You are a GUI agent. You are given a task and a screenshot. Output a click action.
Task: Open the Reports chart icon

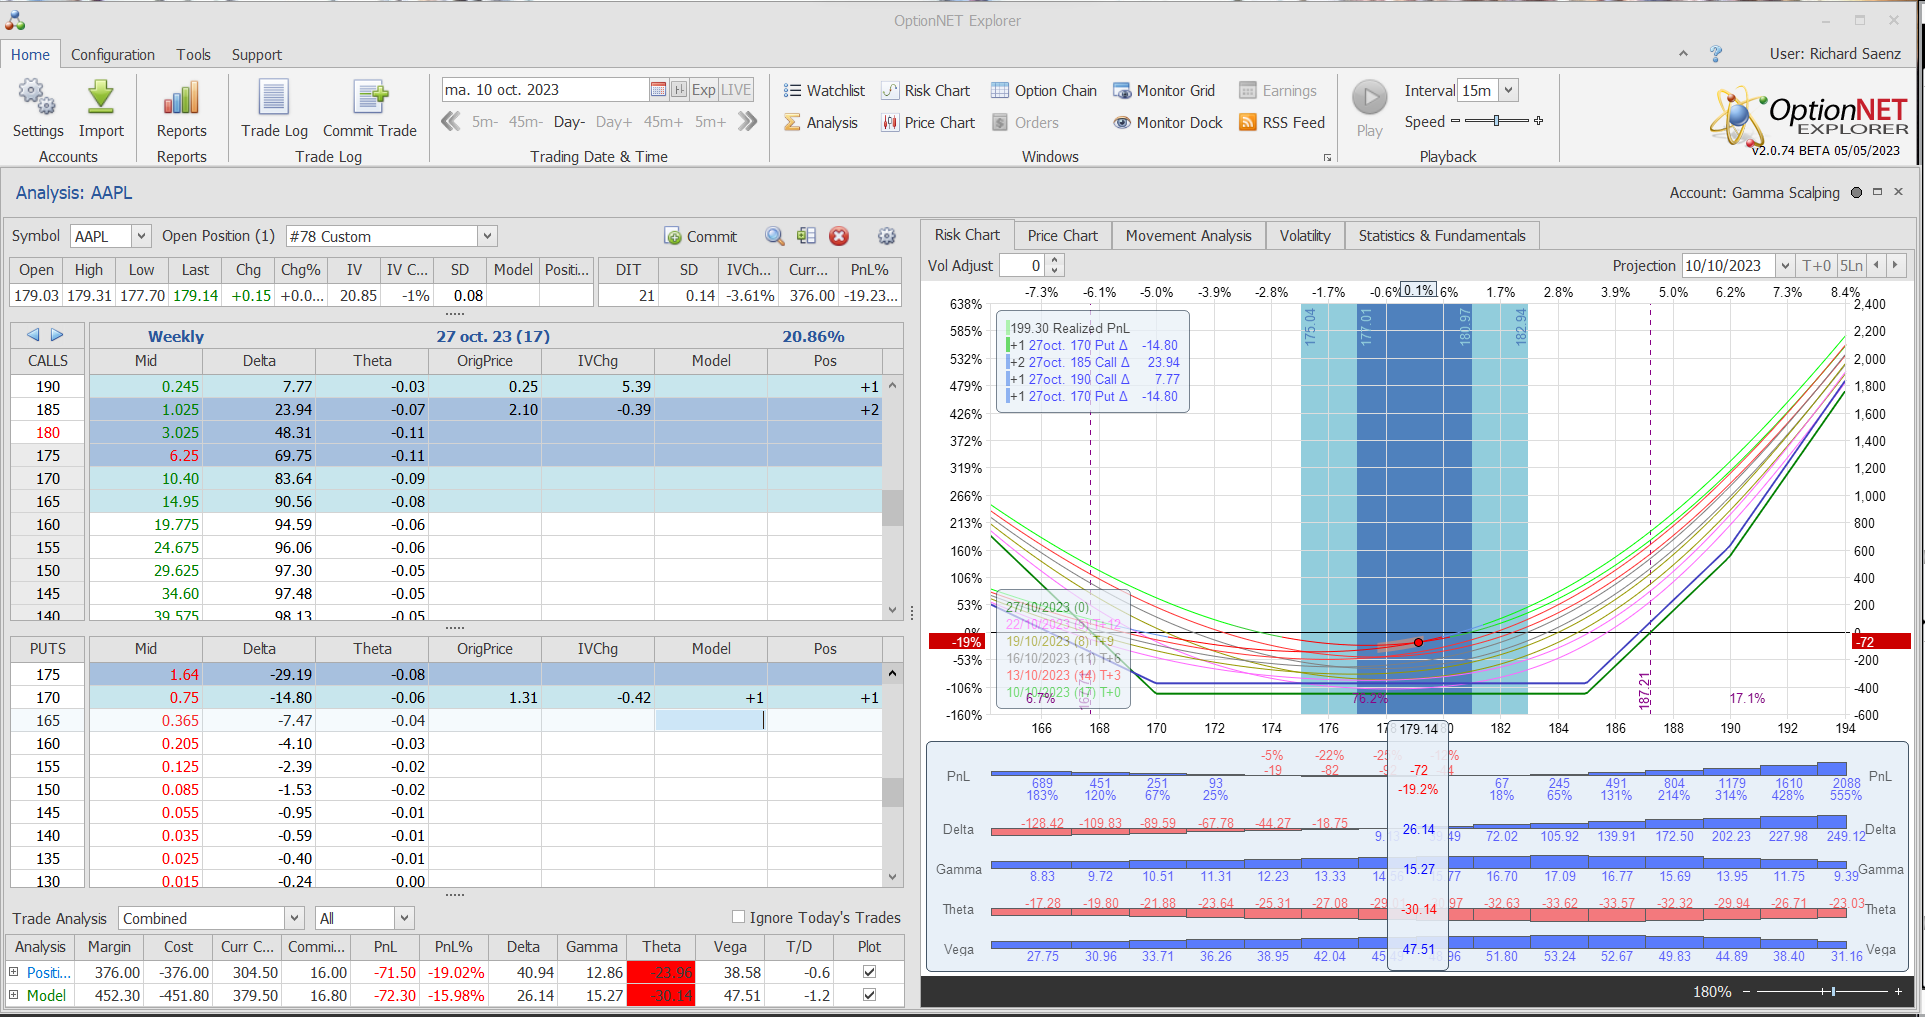181,98
